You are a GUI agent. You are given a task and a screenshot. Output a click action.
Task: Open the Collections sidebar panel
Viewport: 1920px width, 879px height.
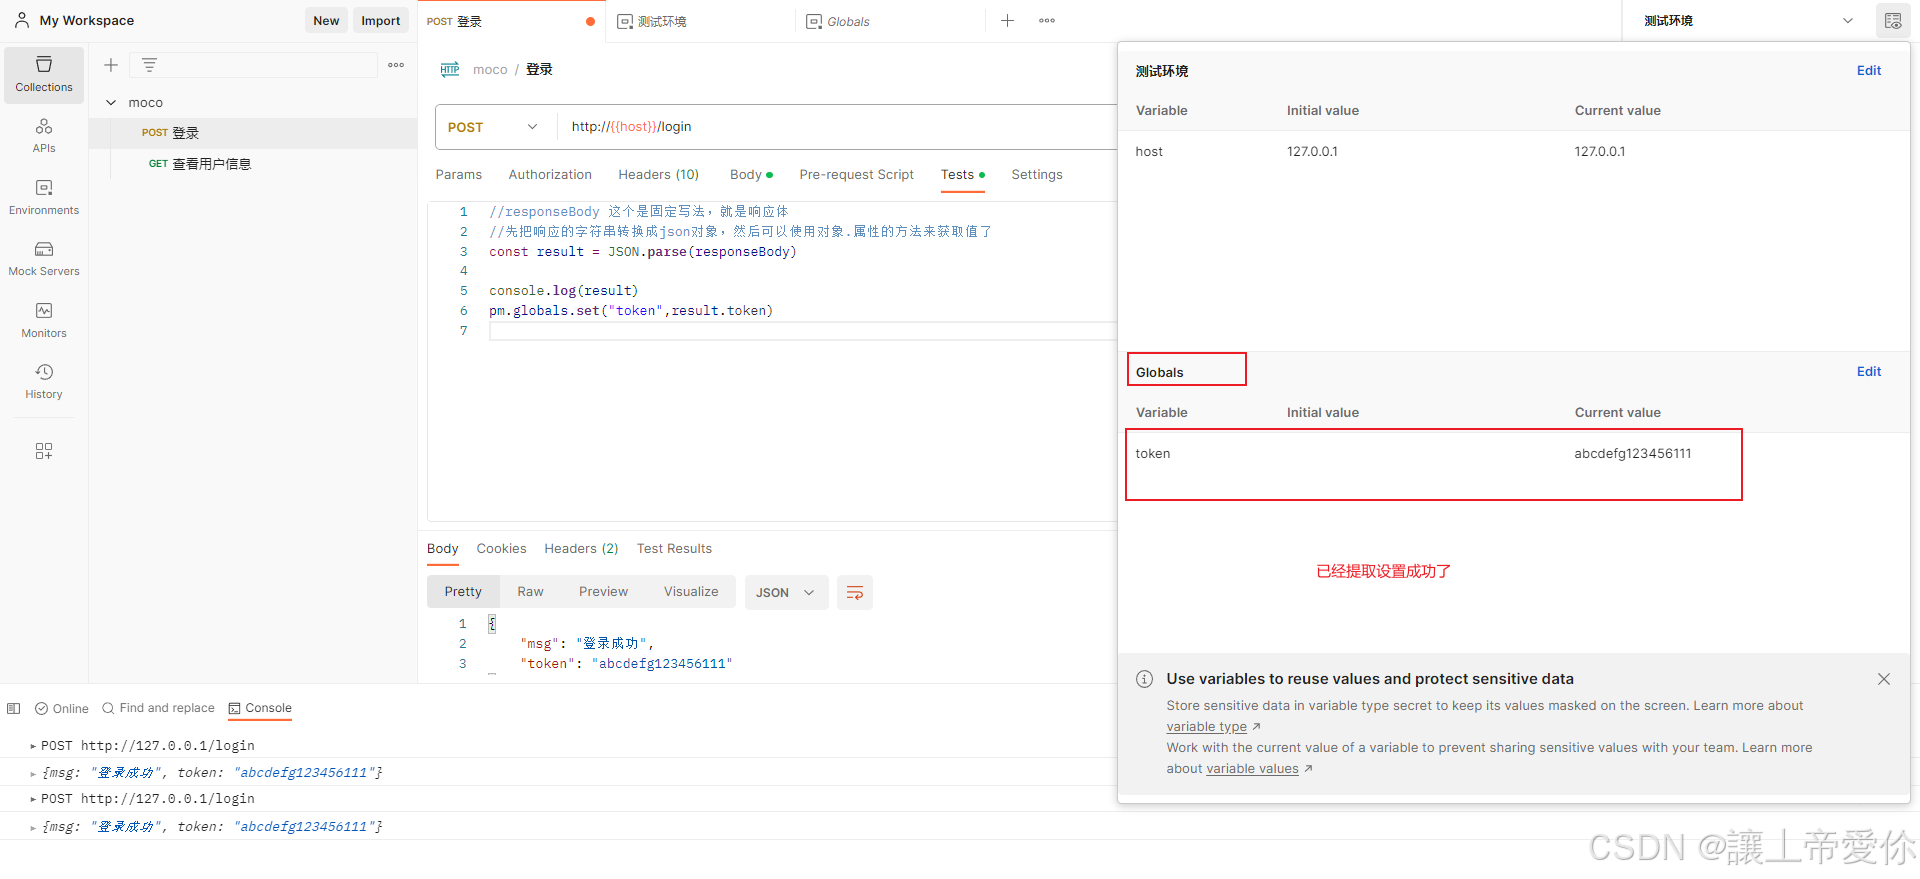coord(44,74)
